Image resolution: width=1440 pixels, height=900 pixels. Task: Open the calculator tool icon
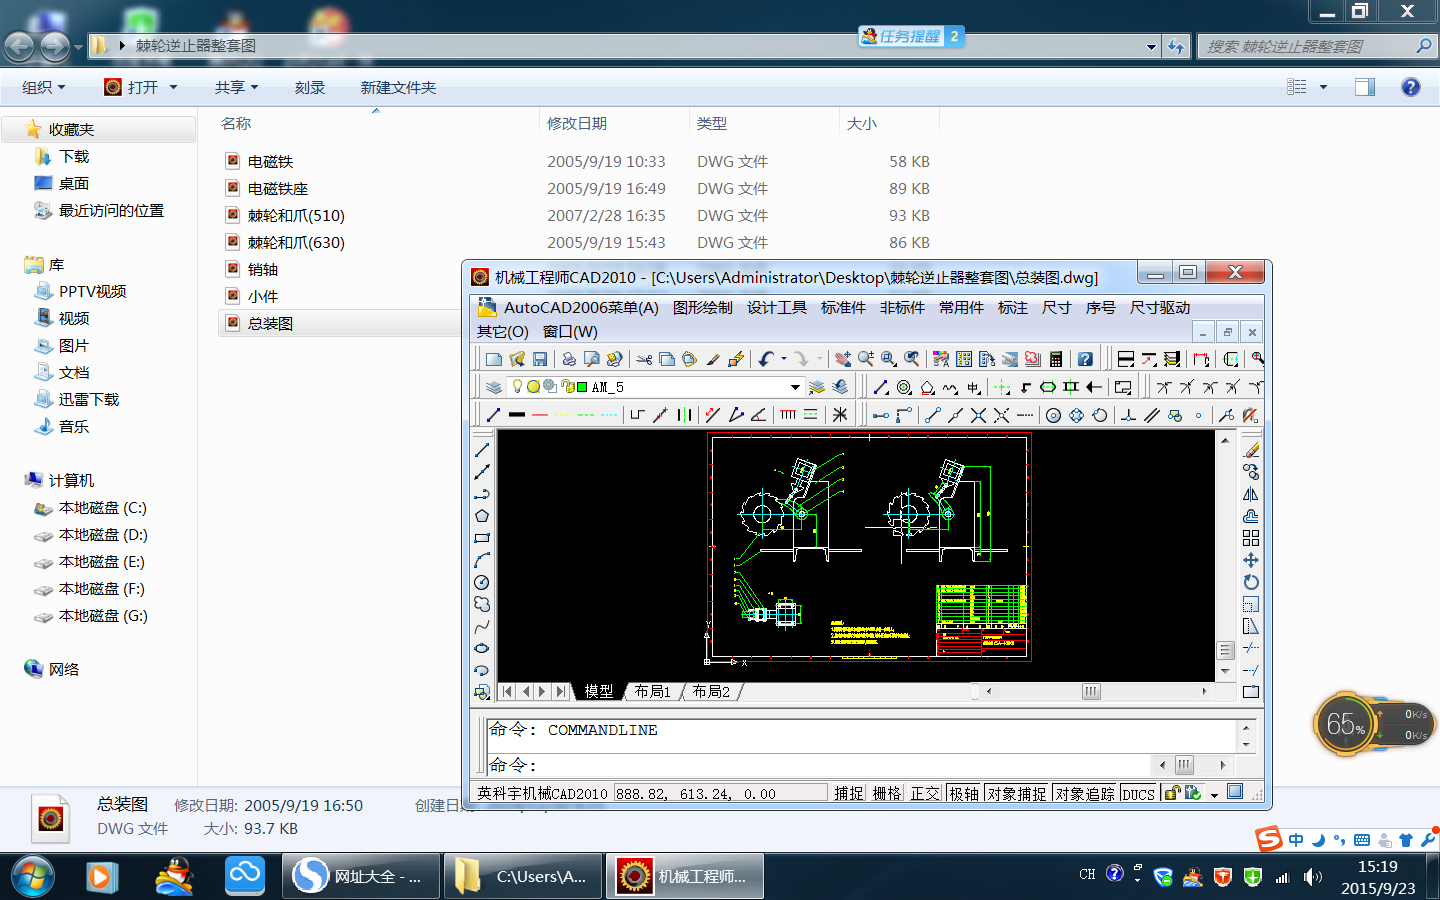1056,359
